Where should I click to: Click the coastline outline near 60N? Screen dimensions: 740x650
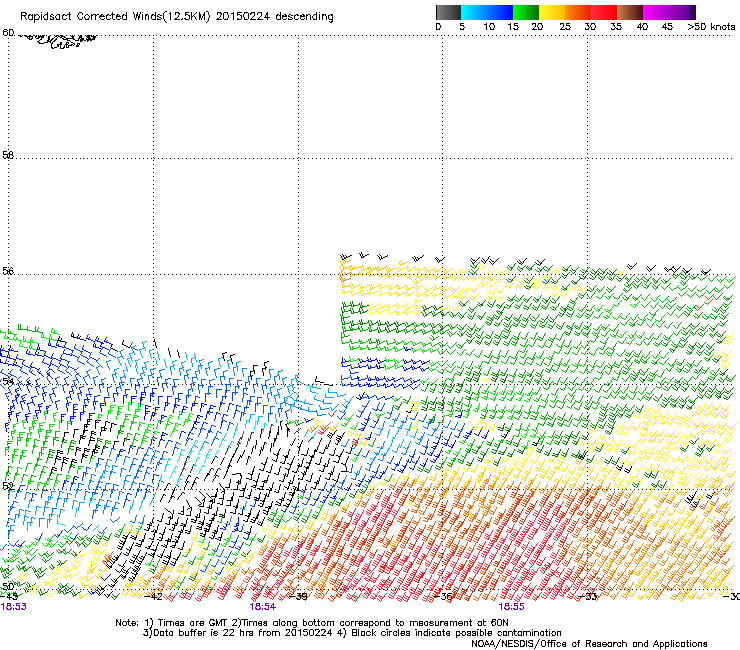click(57, 40)
